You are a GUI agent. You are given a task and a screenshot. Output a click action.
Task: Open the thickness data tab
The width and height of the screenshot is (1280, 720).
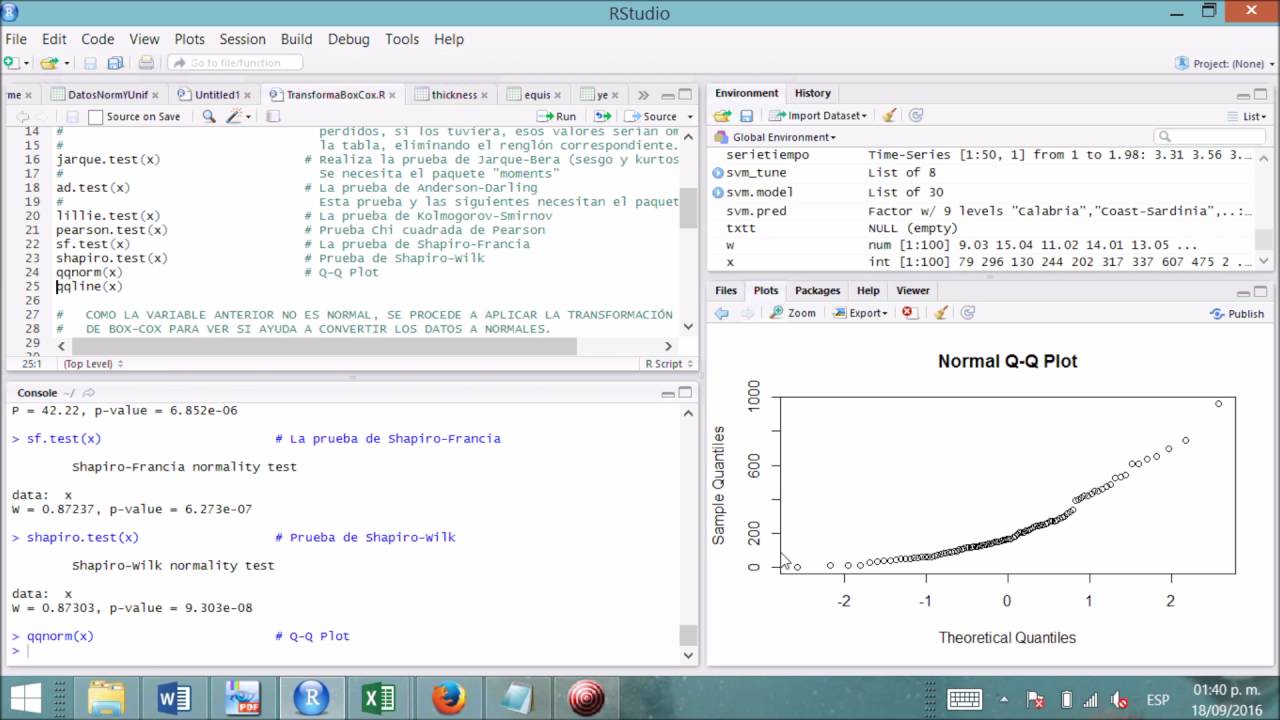[x=454, y=95]
